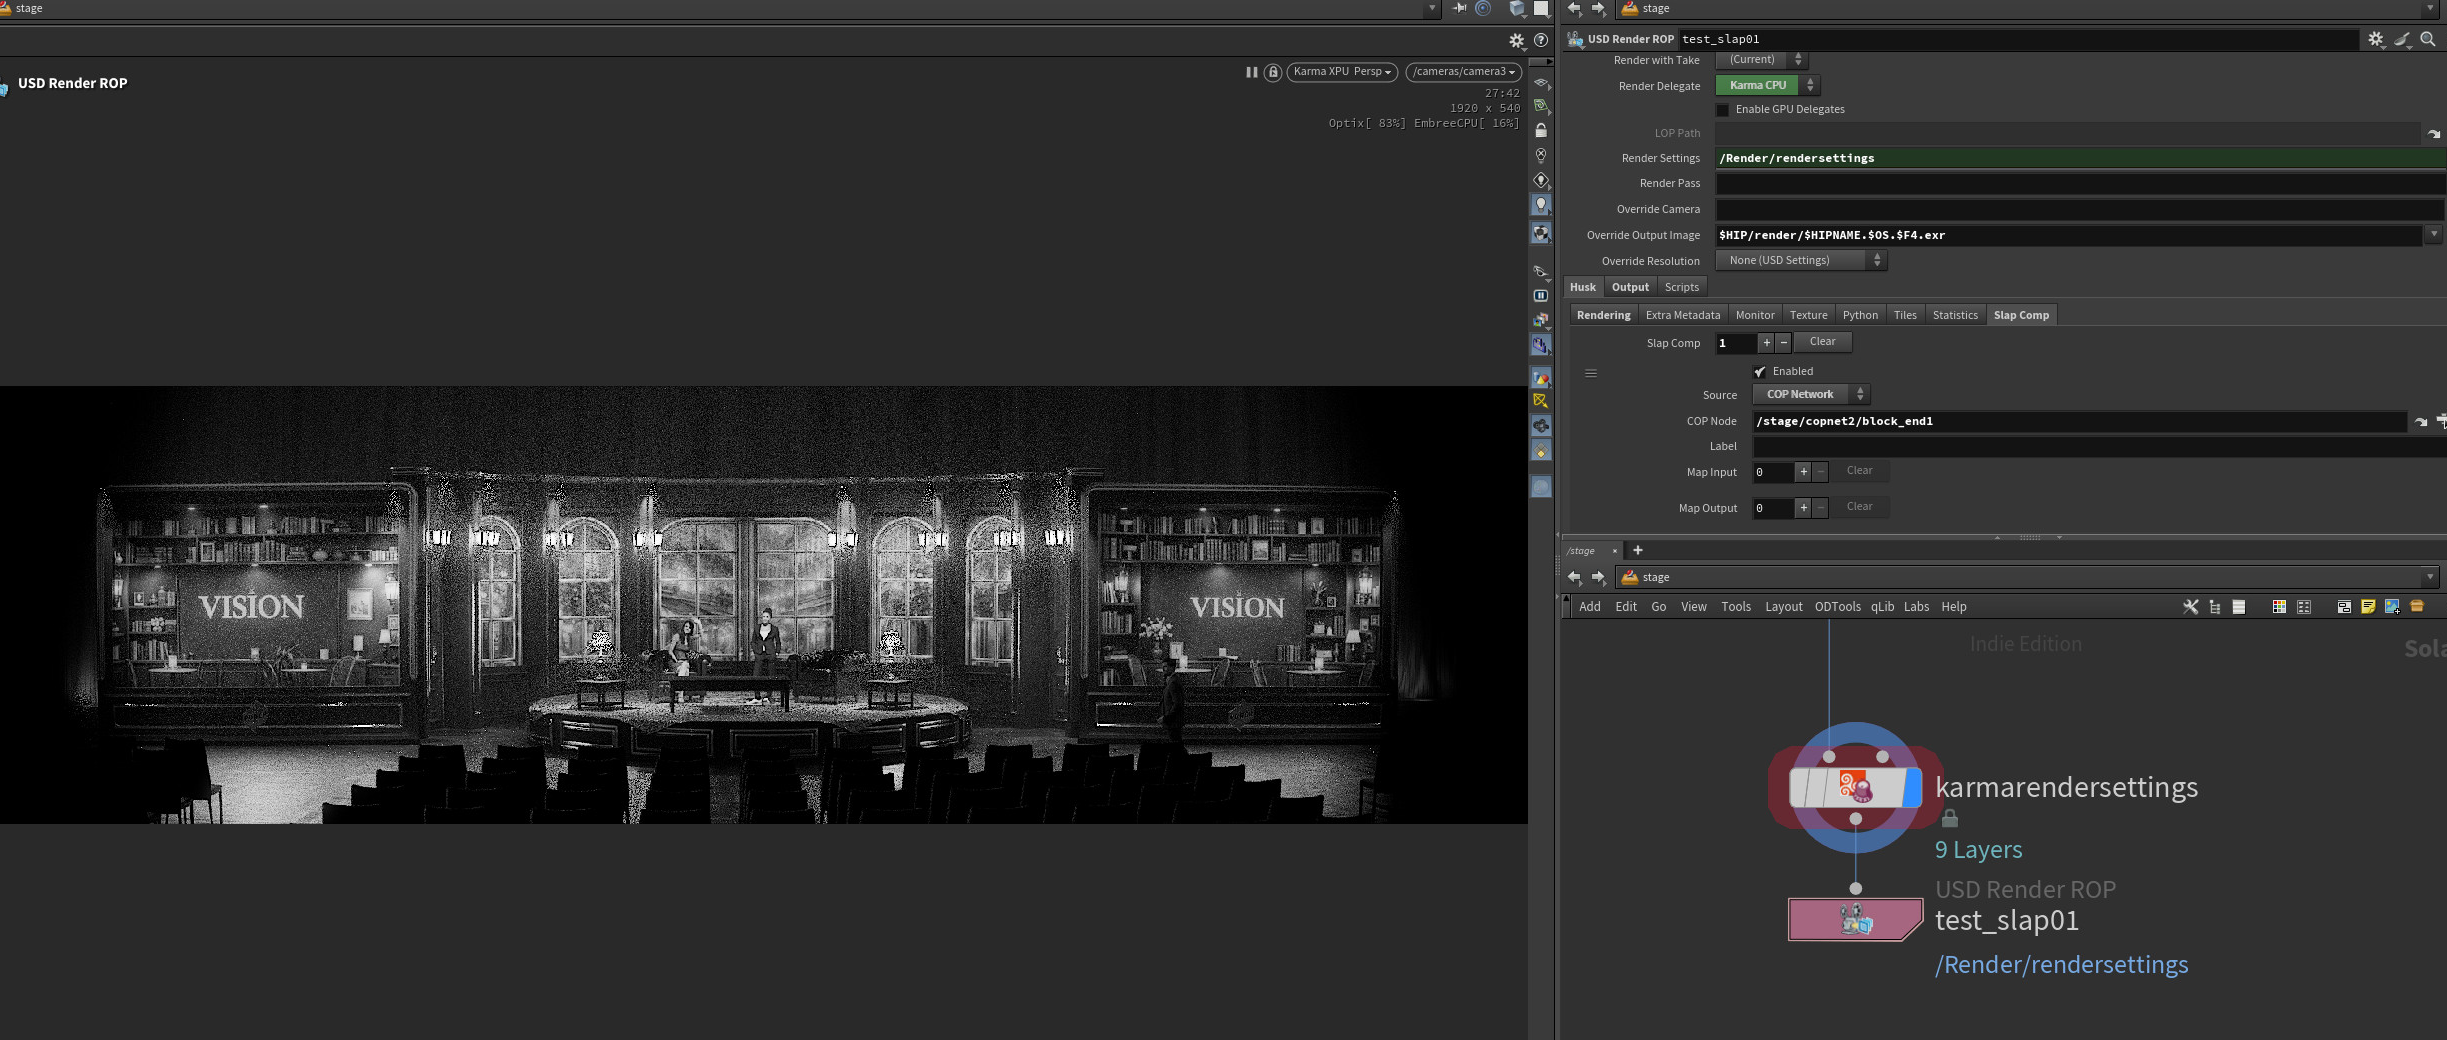Click the color palette grid icon
This screenshot has width=2447, height=1040.
[x=2279, y=607]
